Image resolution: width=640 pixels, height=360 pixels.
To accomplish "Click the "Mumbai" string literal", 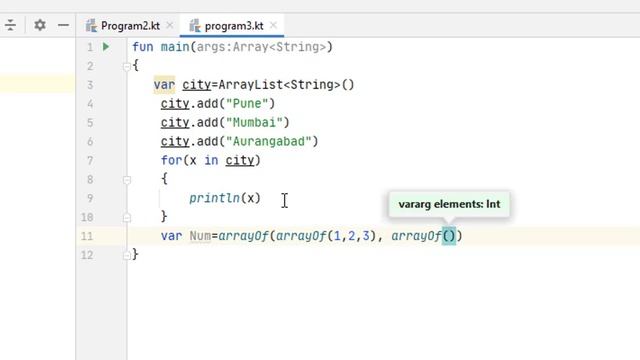I will pyautogui.click(x=254, y=122).
